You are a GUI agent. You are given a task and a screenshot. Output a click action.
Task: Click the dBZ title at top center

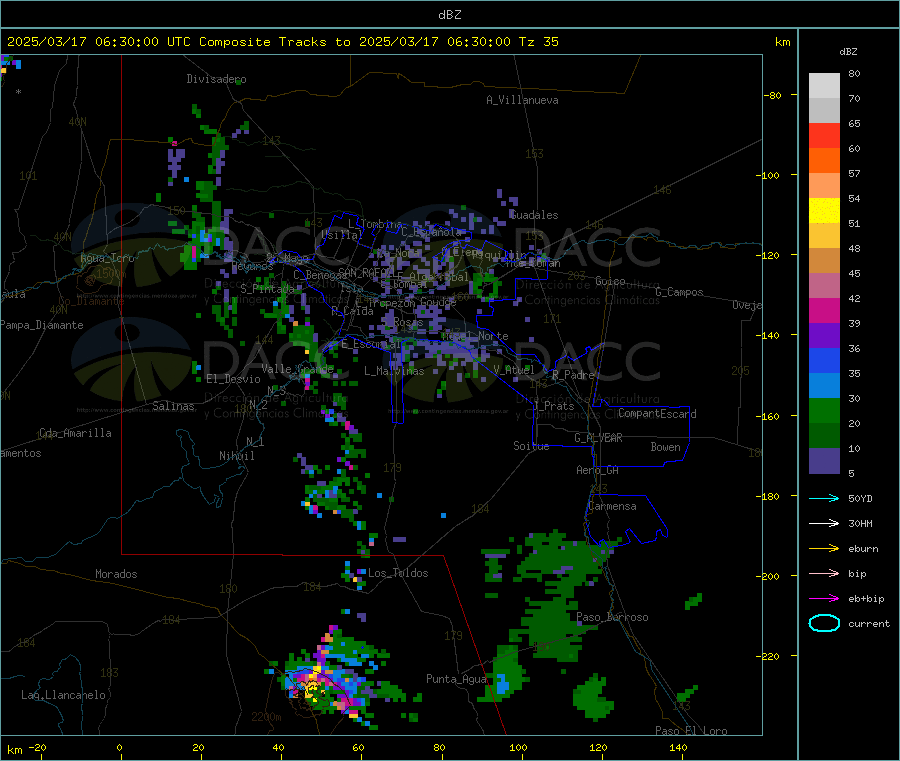coord(449,15)
